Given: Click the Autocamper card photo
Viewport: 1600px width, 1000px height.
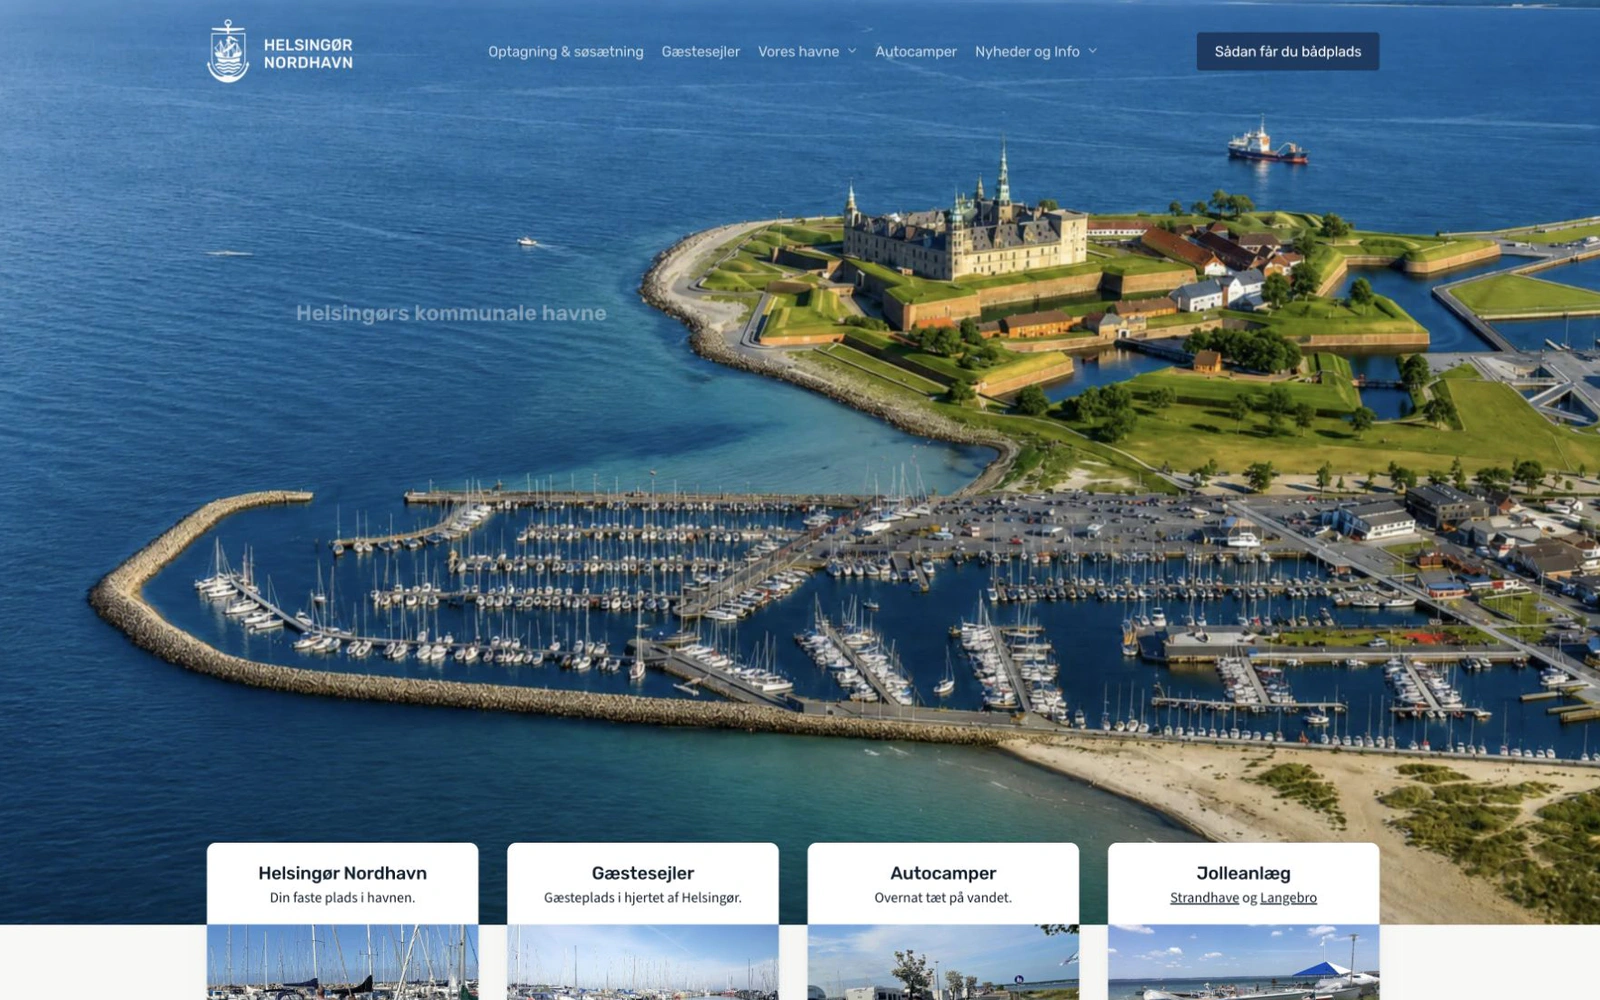Looking at the screenshot, I should point(943,962).
